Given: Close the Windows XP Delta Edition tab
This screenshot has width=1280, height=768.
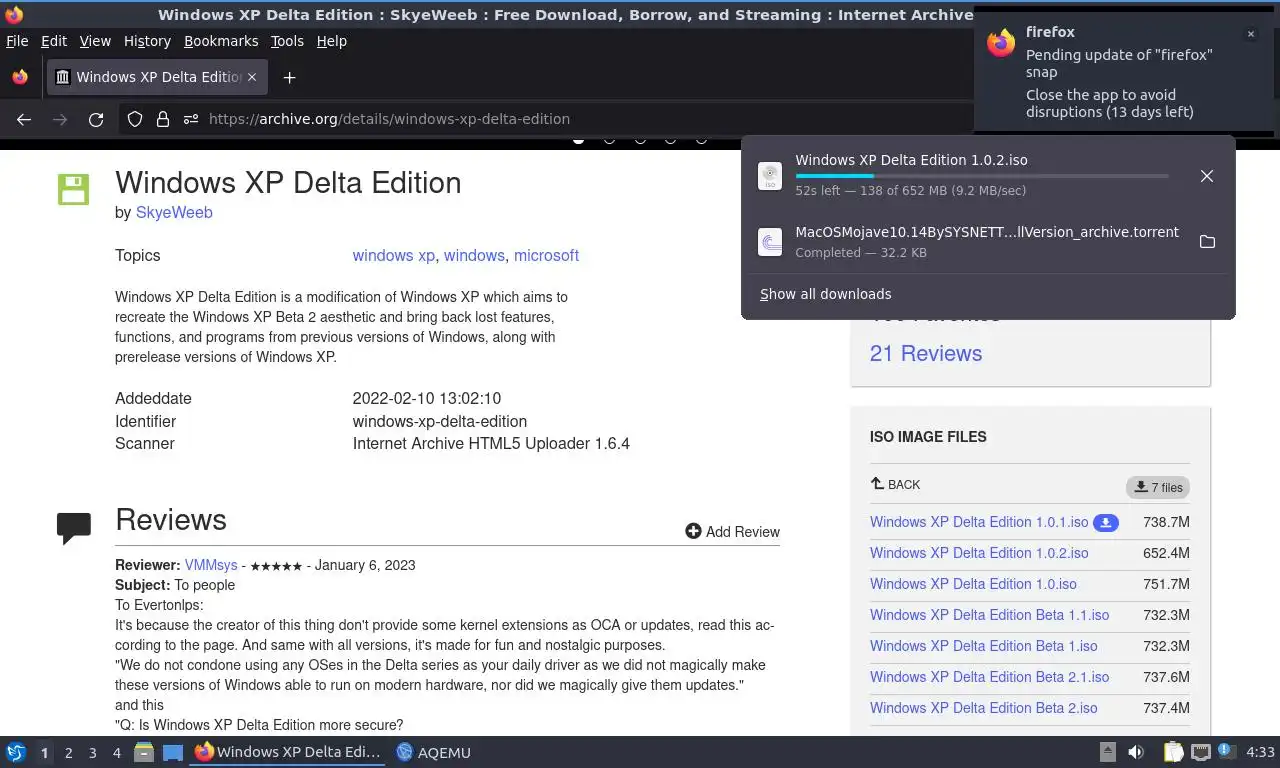Looking at the screenshot, I should [x=252, y=77].
